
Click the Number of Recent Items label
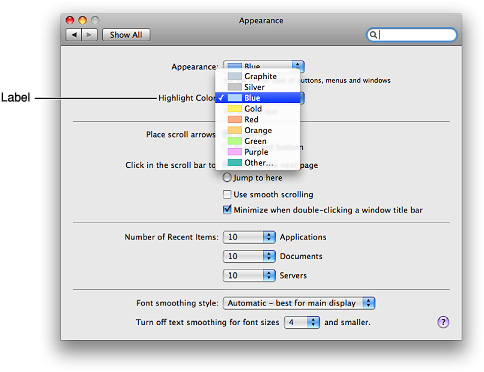[x=171, y=237]
